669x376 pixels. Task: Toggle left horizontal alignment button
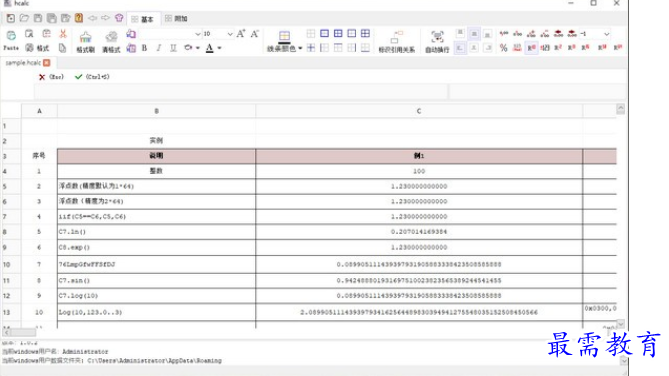pyautogui.click(x=460, y=48)
